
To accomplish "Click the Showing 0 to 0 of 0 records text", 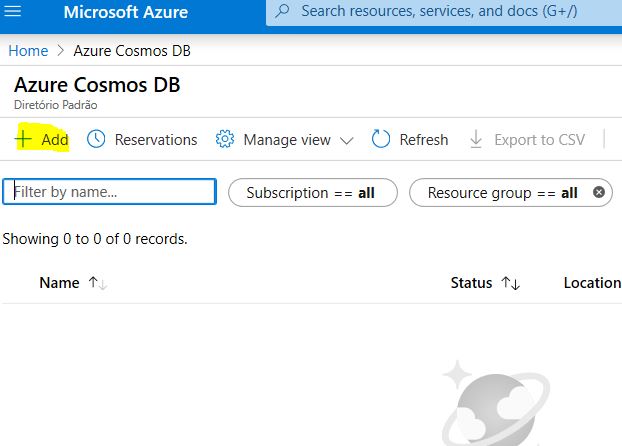I will pyautogui.click(x=95, y=239).
